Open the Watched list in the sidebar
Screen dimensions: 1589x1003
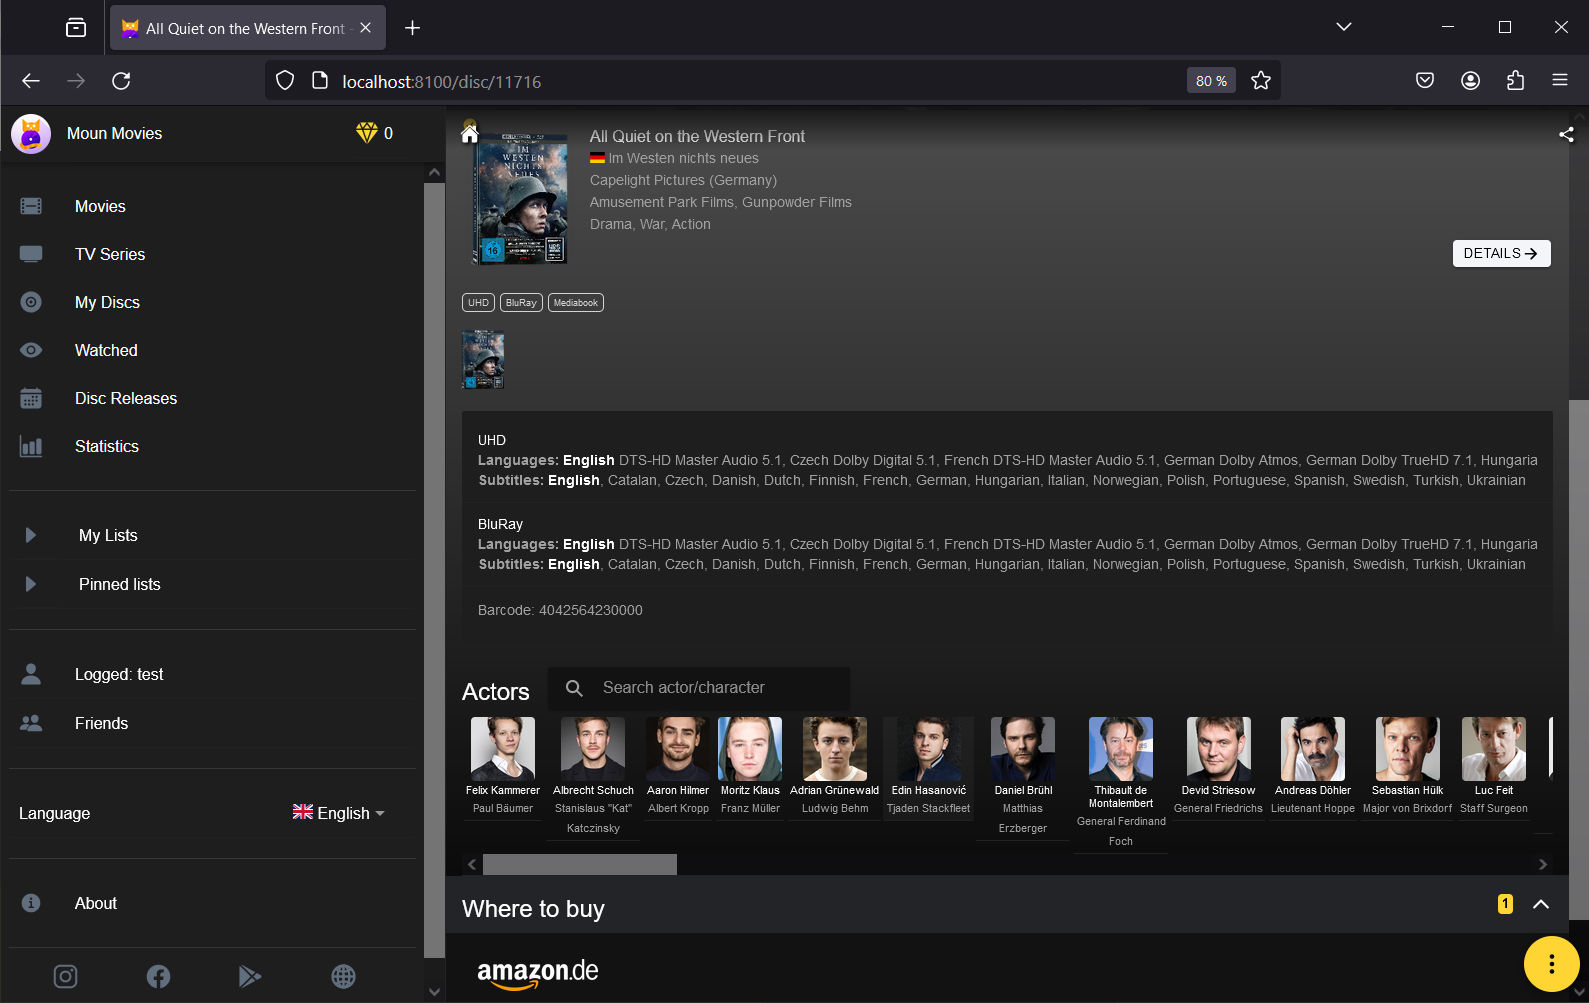(106, 350)
